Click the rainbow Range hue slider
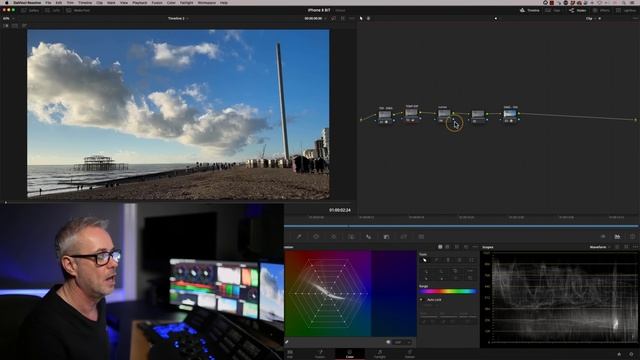The image size is (640, 360). pyautogui.click(x=448, y=291)
